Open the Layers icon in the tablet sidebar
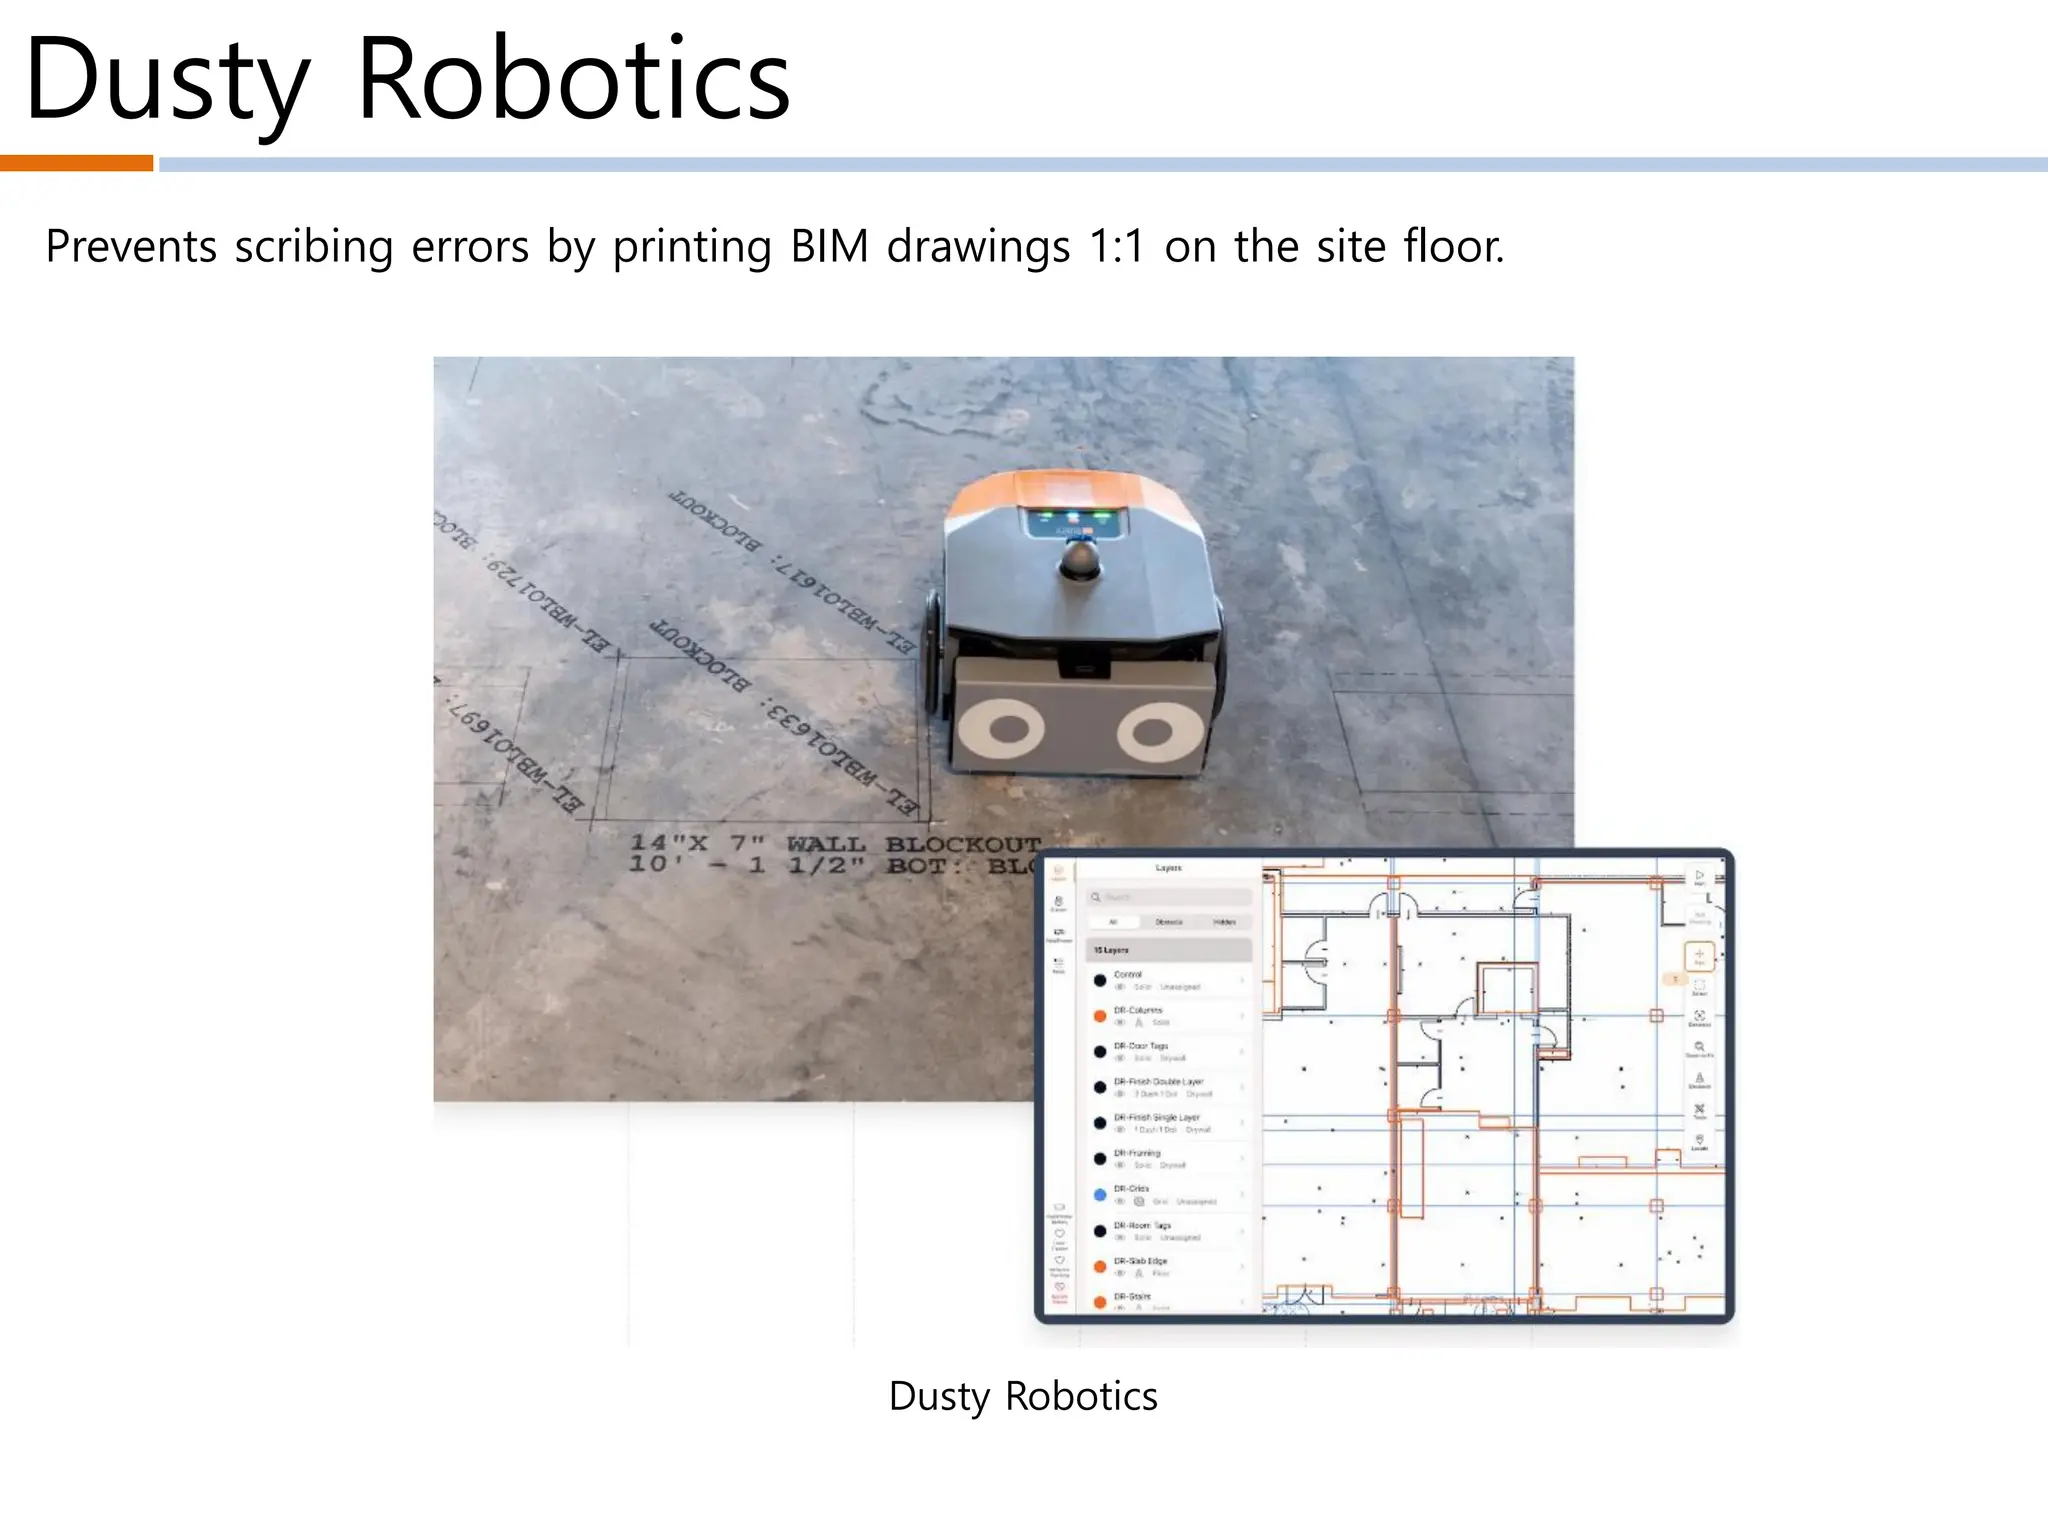 click(1059, 873)
